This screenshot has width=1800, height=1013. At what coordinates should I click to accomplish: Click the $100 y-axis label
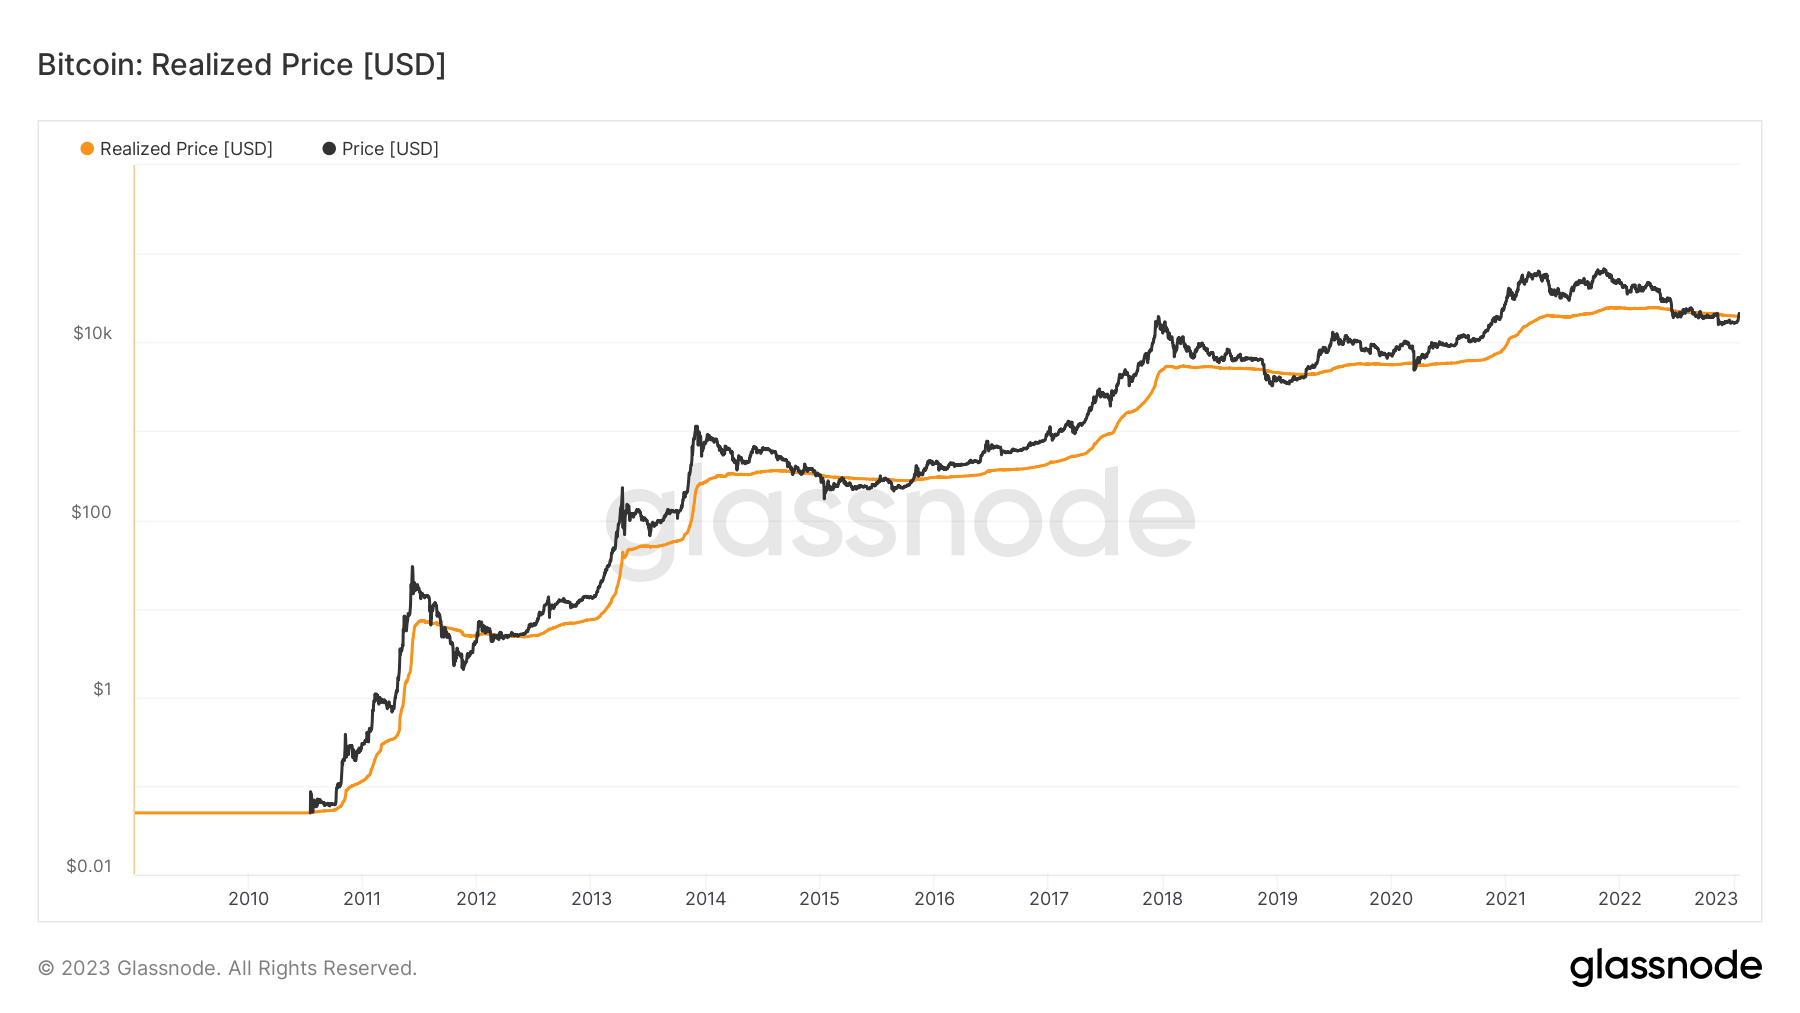point(91,512)
